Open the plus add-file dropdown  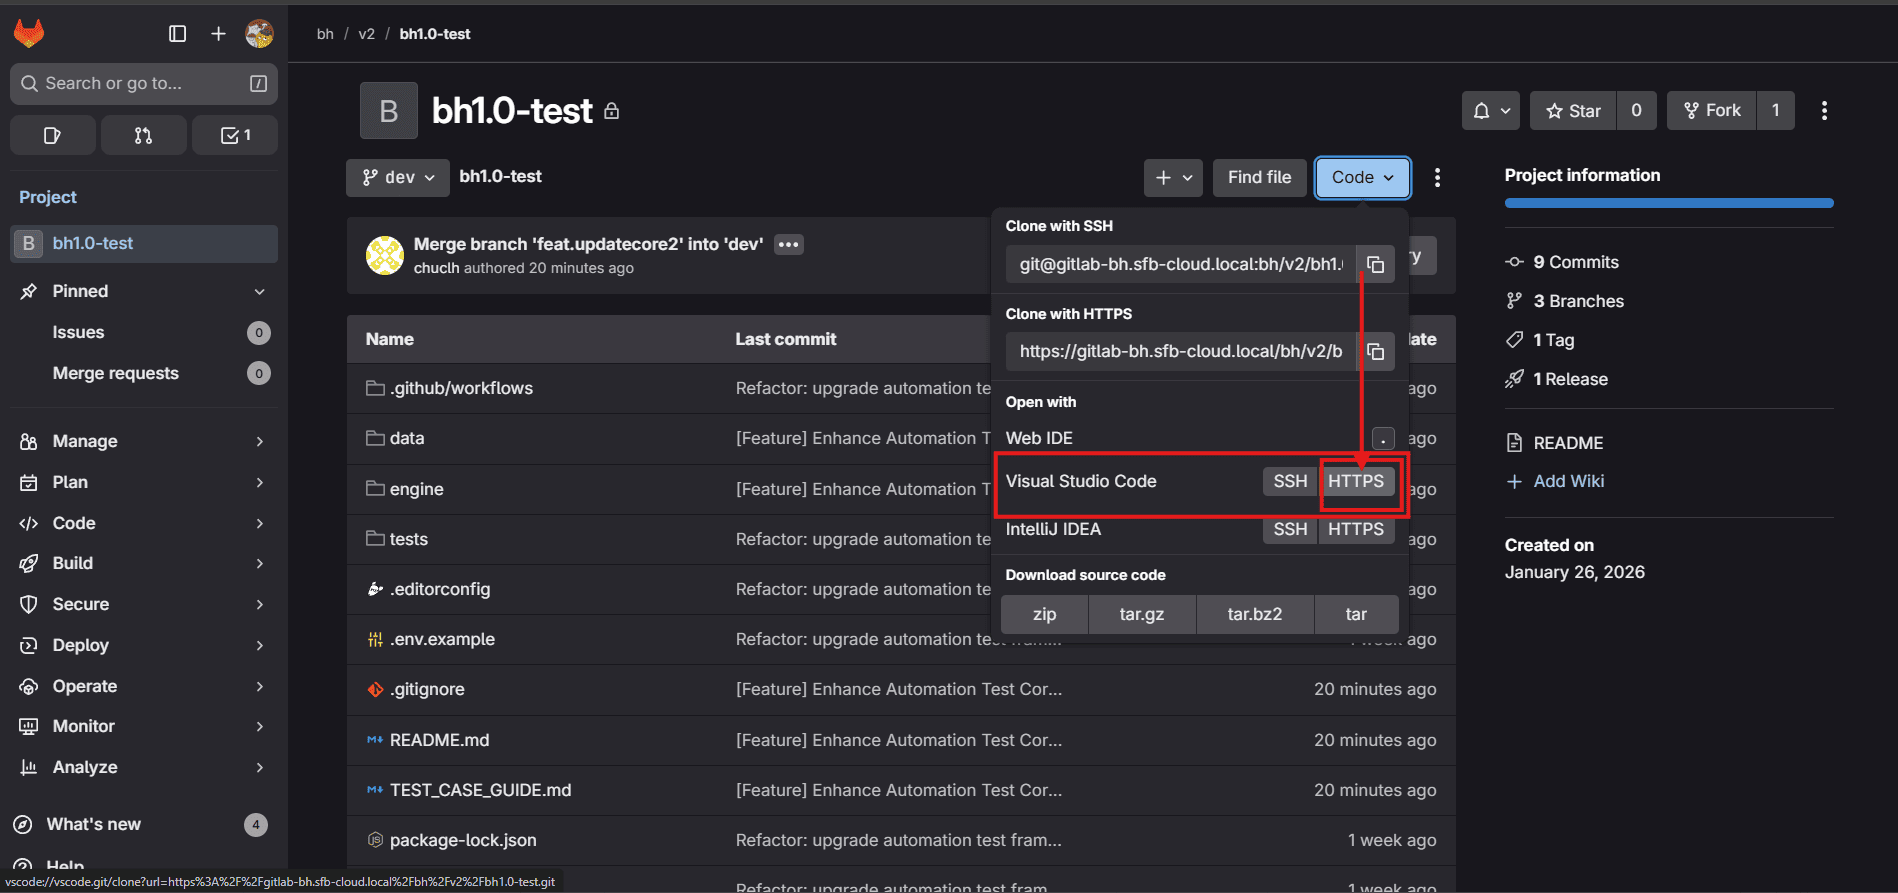(1173, 177)
